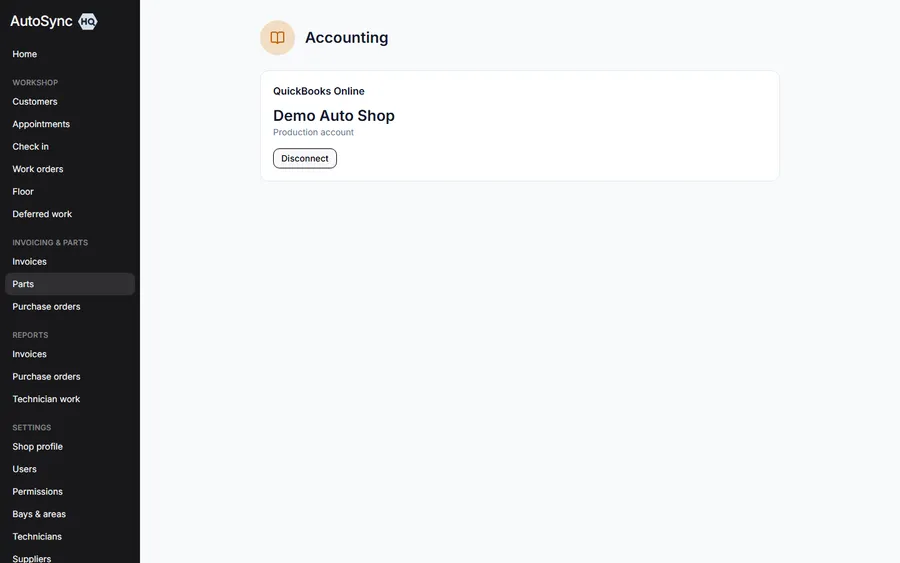Viewport: 900px width, 563px height.
Task: Go to the Home page
Action: pos(25,54)
